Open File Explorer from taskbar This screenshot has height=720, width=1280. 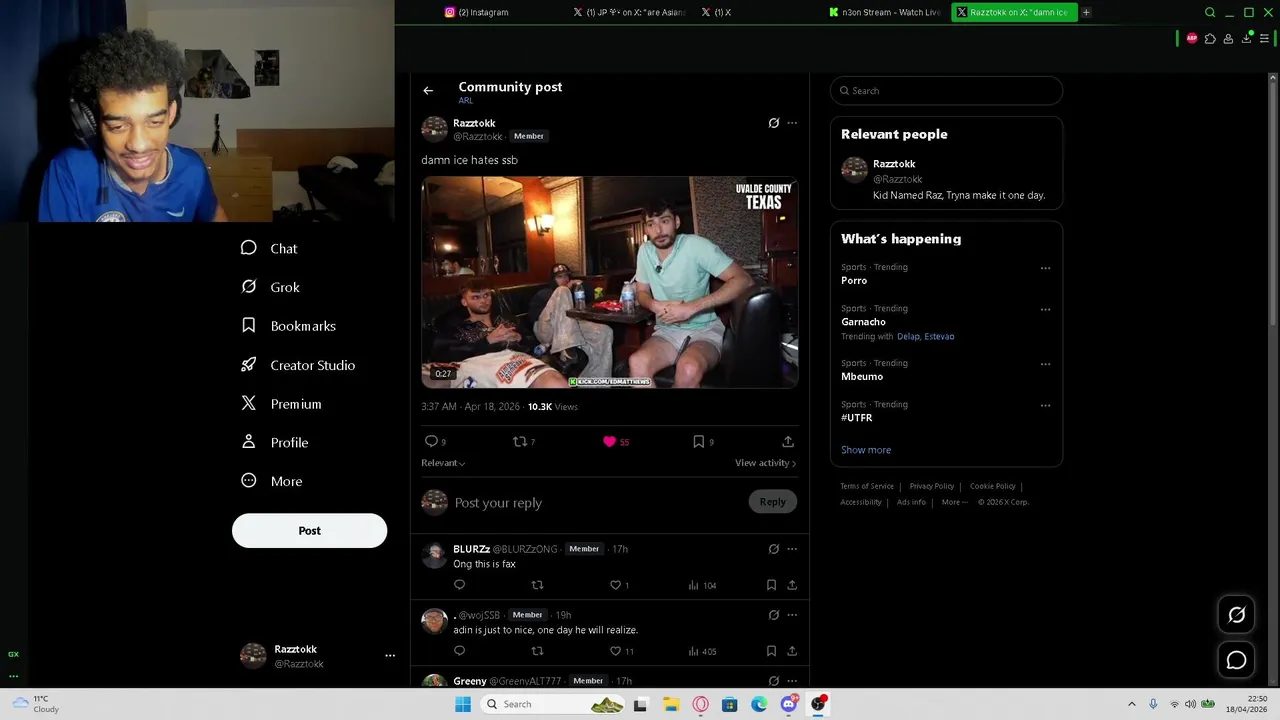671,704
